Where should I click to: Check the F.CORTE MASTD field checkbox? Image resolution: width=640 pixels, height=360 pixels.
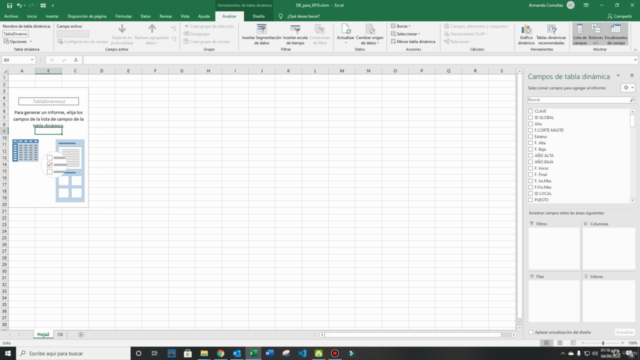(530, 130)
